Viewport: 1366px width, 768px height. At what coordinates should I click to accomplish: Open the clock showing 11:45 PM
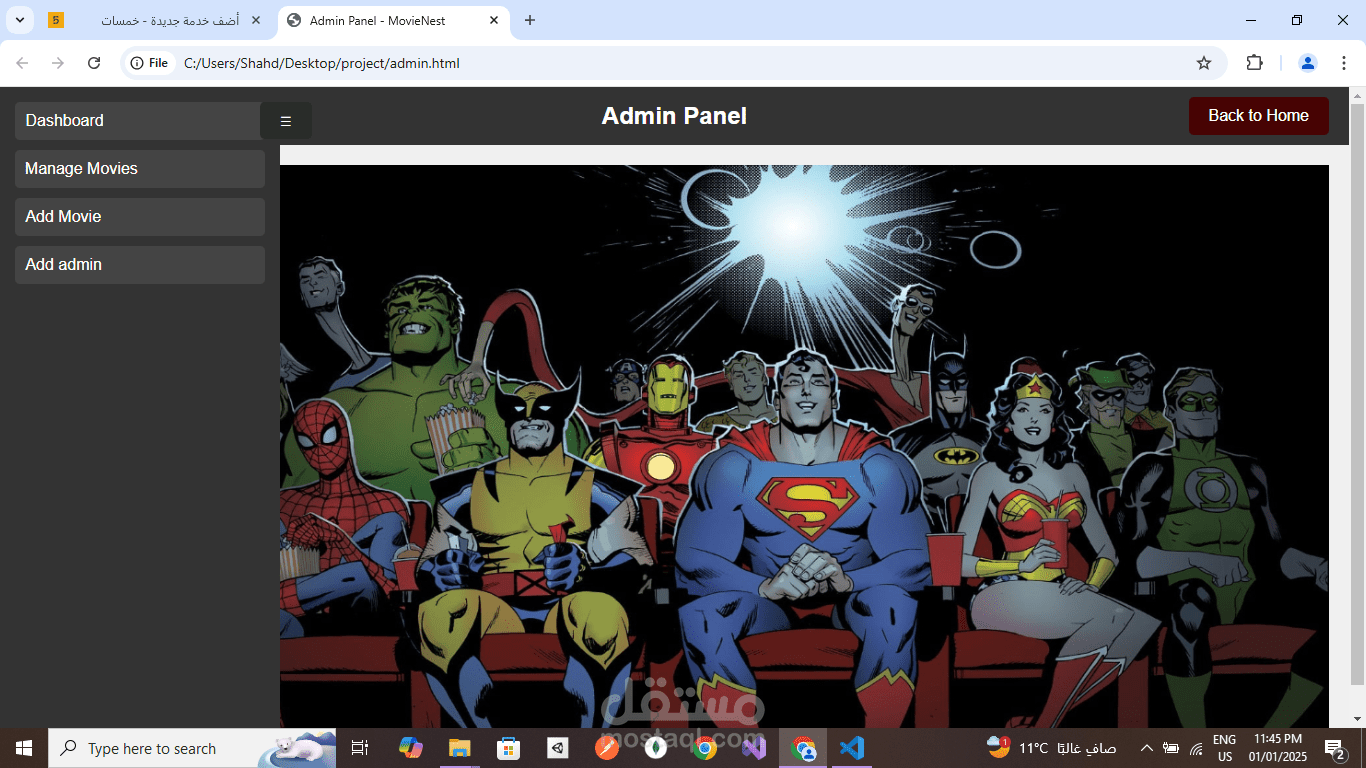point(1277,748)
